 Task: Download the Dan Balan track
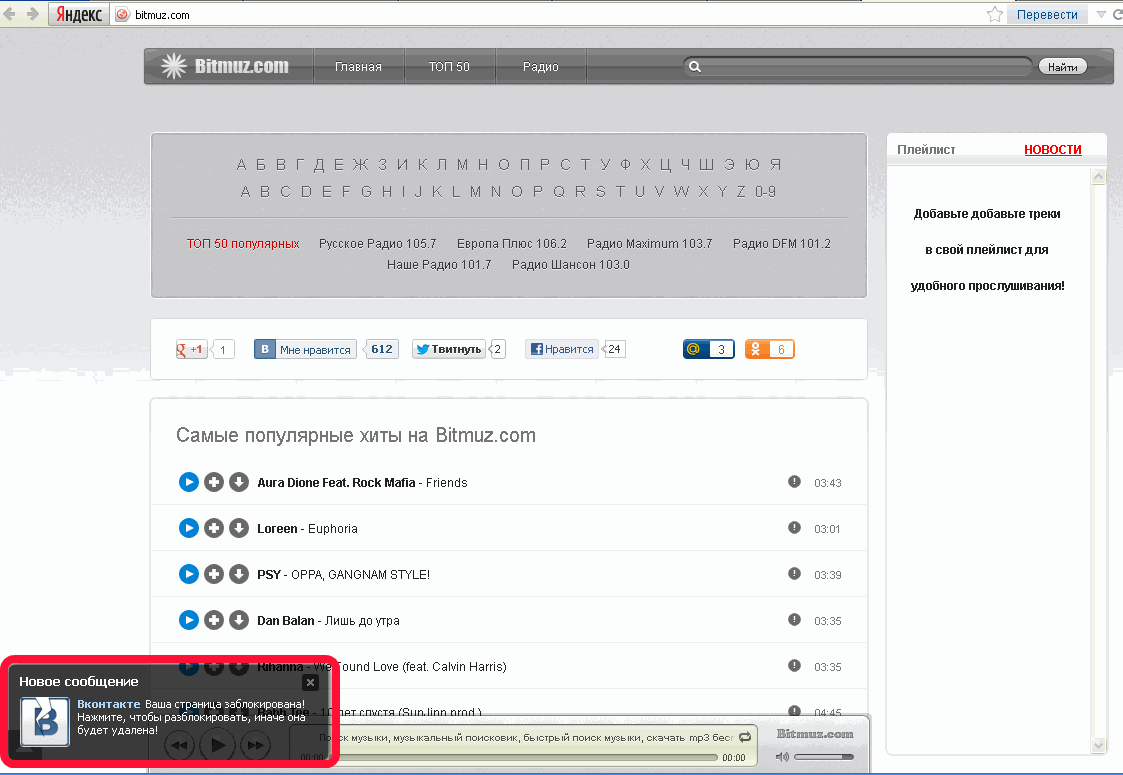click(x=238, y=620)
